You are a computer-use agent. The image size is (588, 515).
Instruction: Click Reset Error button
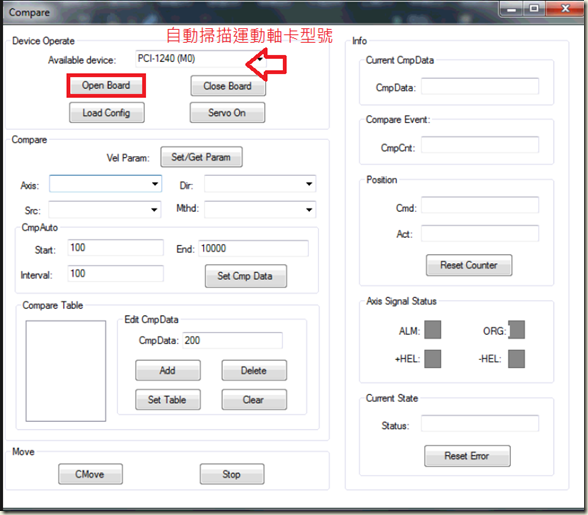(467, 456)
